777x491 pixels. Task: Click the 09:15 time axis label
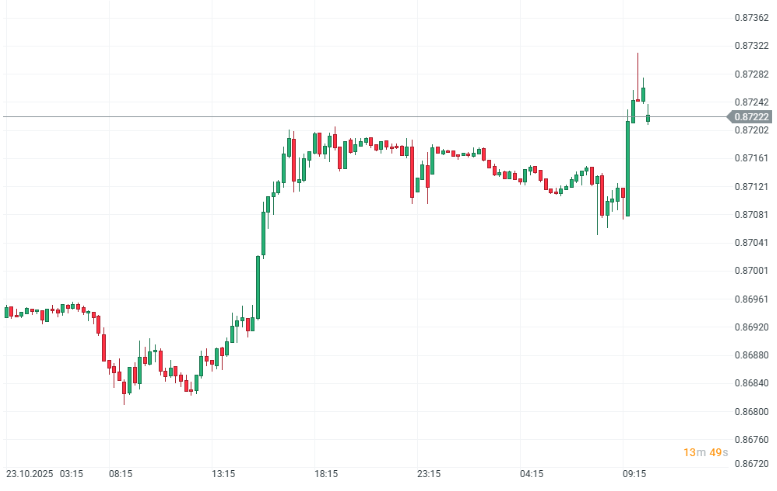tap(633, 473)
